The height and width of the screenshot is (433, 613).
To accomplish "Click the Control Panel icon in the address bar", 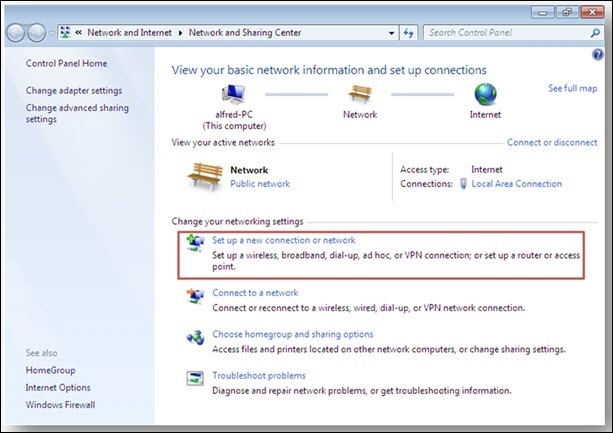I will (x=65, y=32).
